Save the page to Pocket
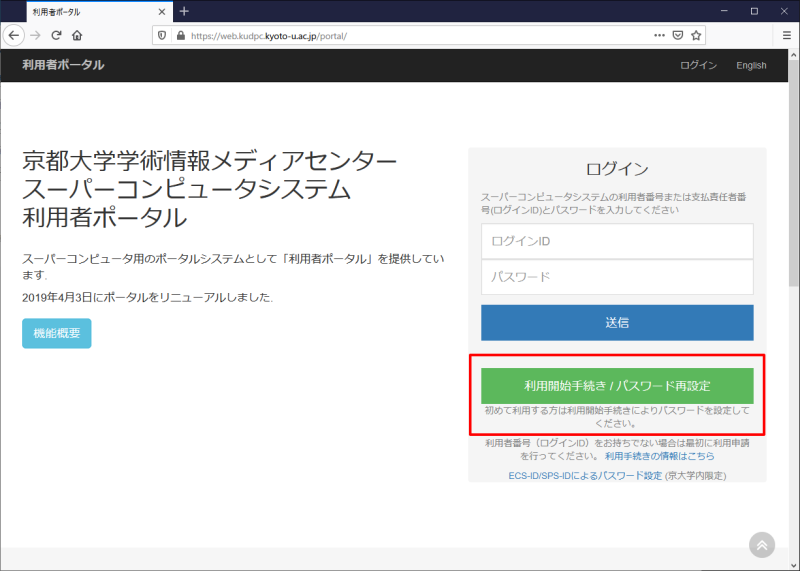The width and height of the screenshot is (800, 571). [x=678, y=35]
